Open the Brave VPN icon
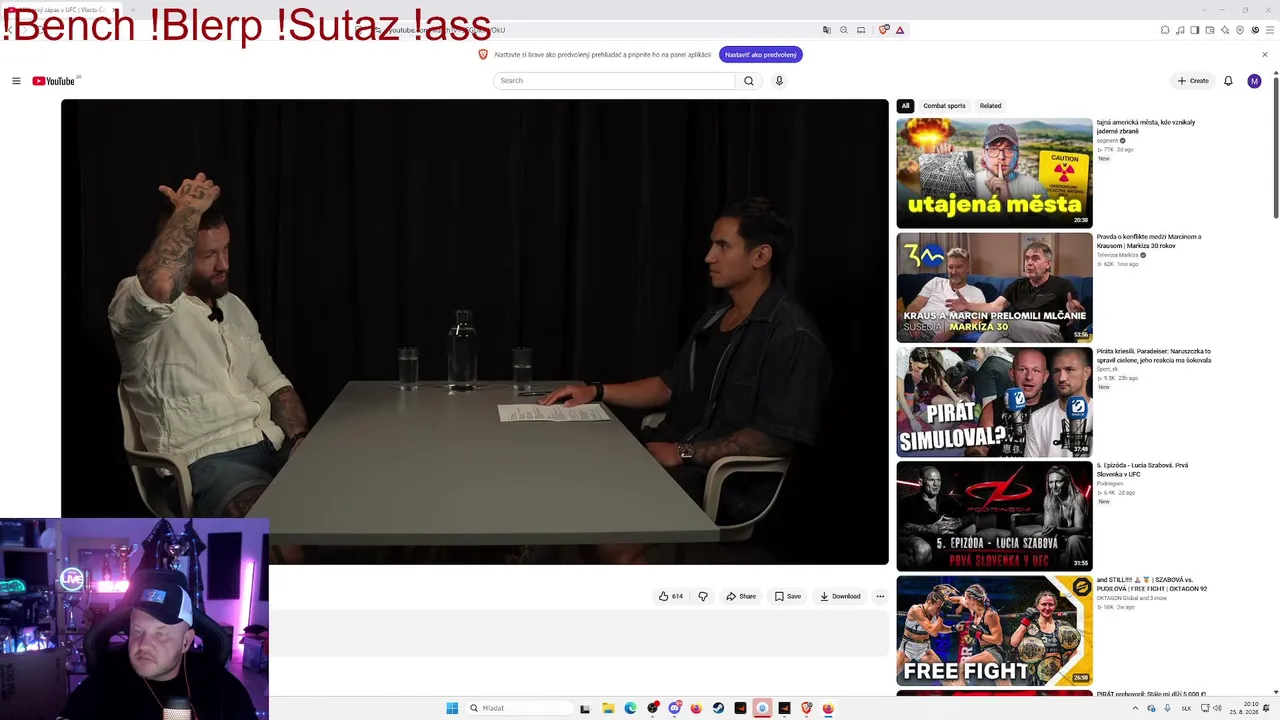The width and height of the screenshot is (1280, 720). coord(1241,30)
